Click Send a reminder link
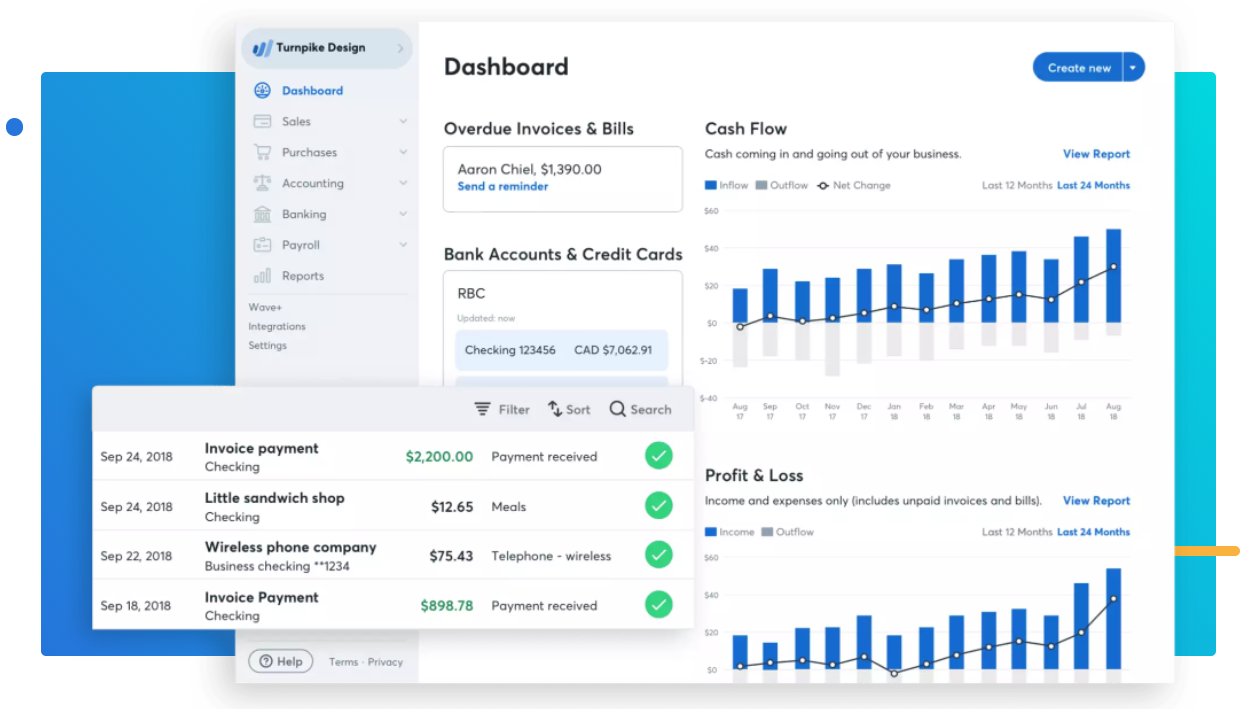The image size is (1253, 709). point(502,186)
